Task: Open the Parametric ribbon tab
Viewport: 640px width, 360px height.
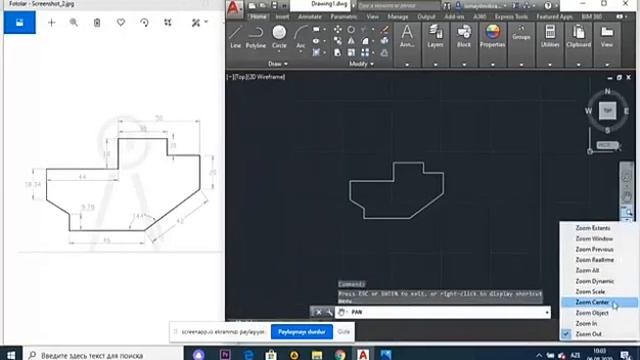Action: coord(343,17)
